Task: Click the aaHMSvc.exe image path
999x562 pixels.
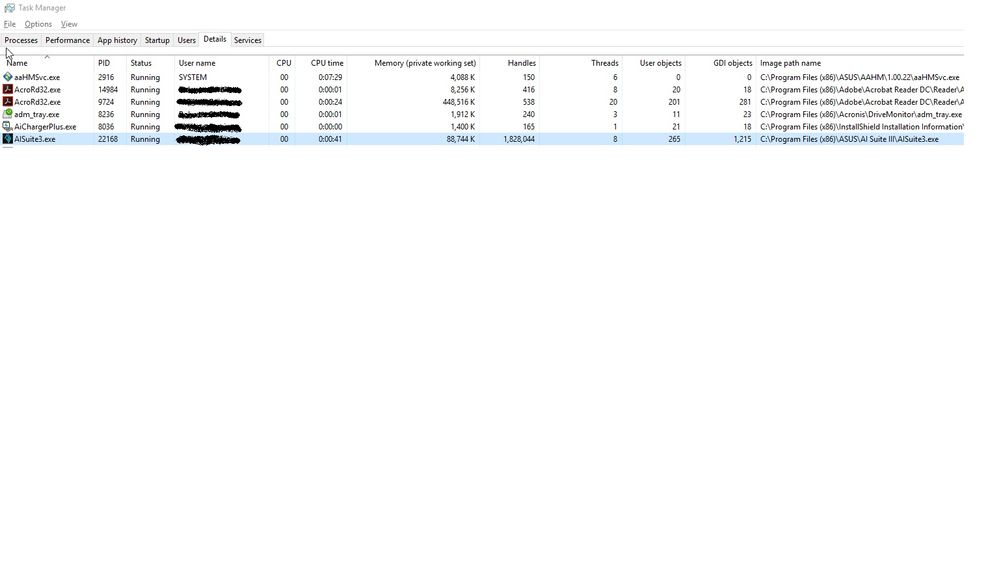Action: coord(859,77)
